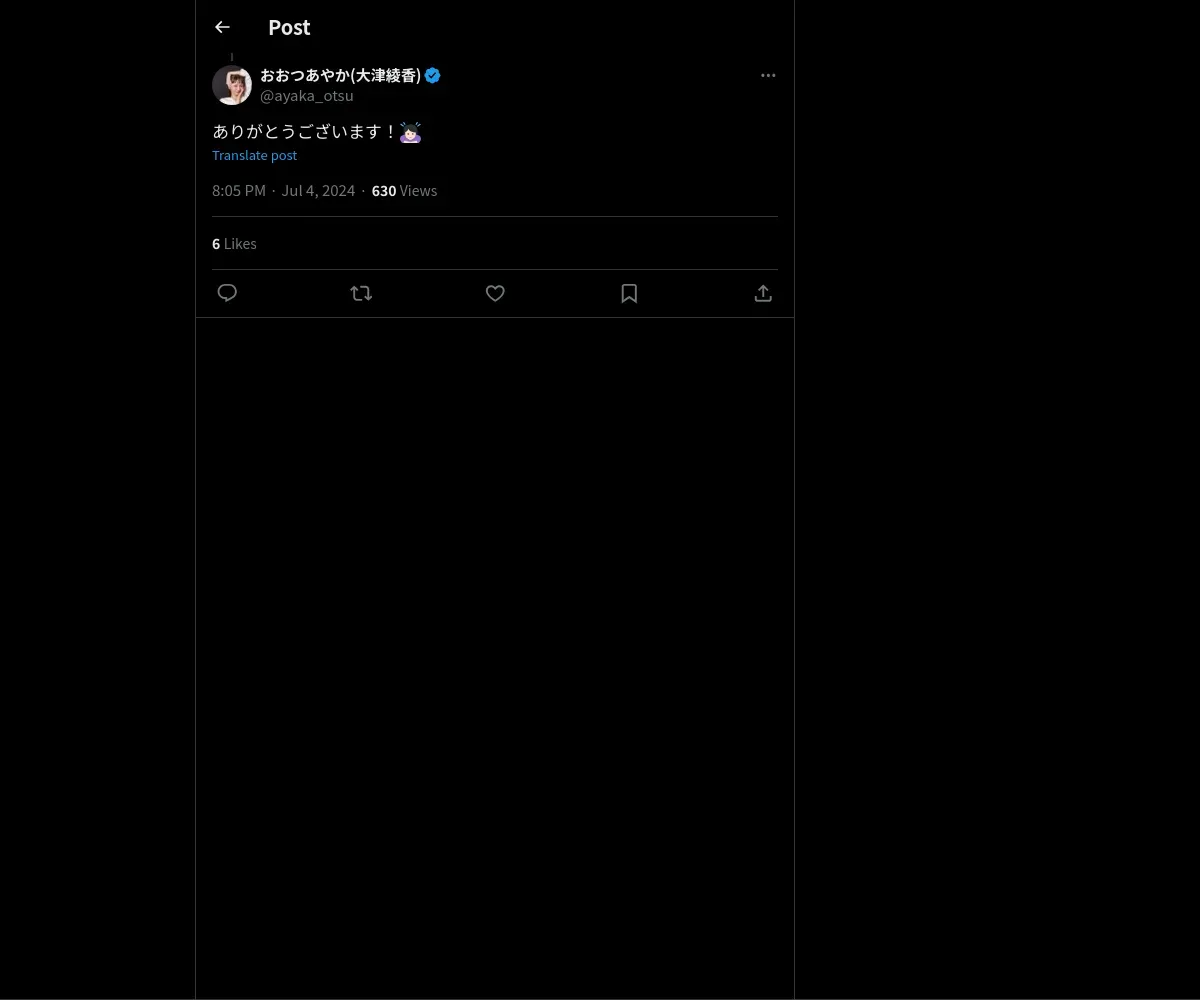
Task: Click the bowing person emoji
Action: point(410,132)
